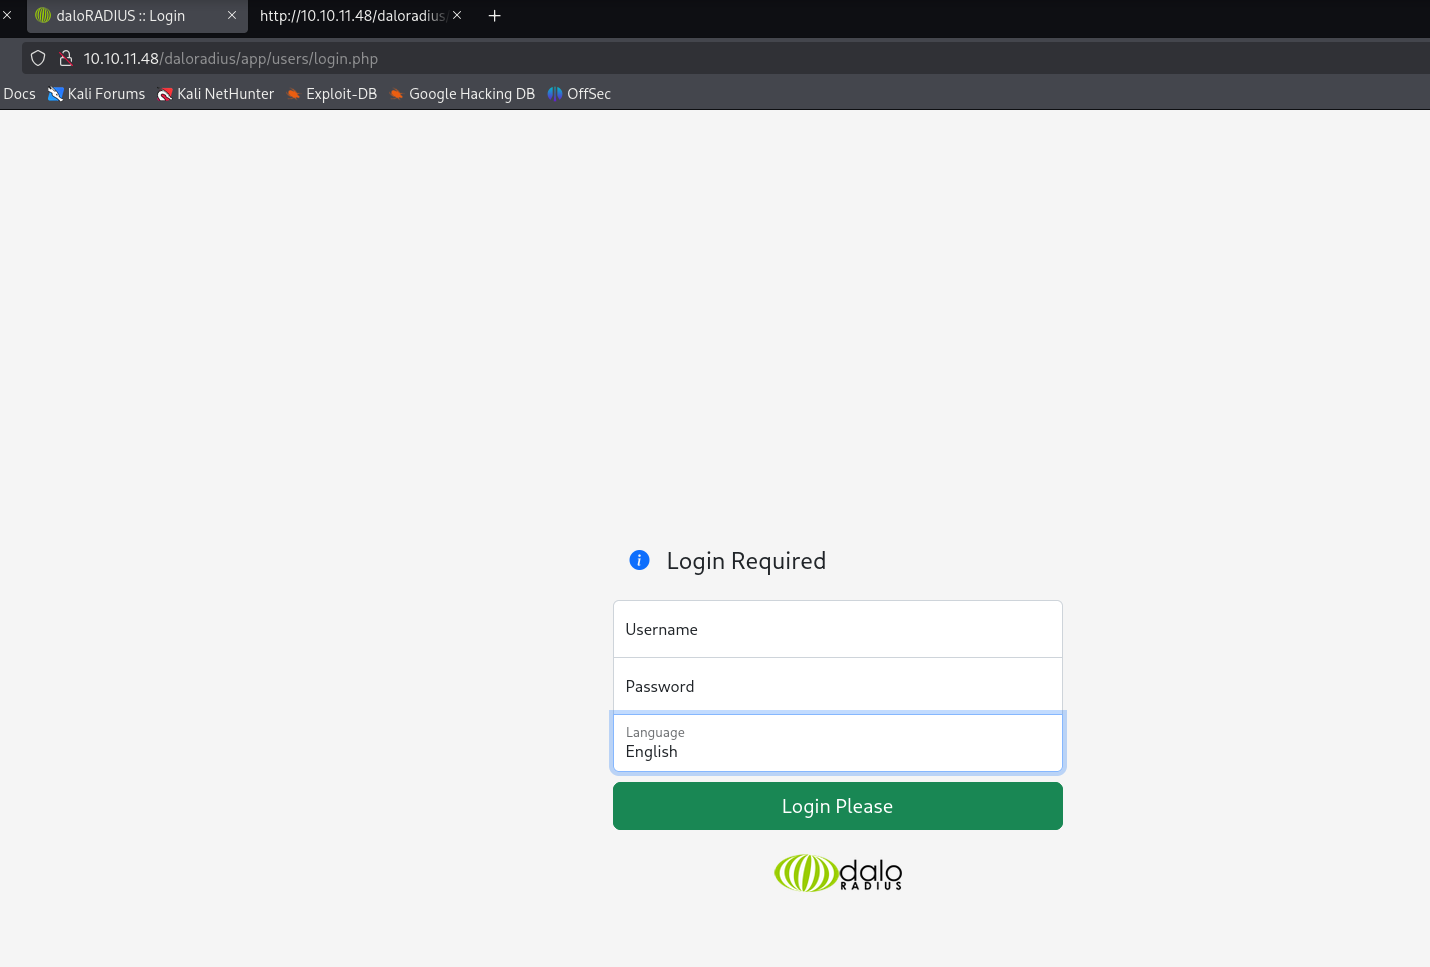The width and height of the screenshot is (1430, 967).
Task: Click the Username input field
Action: [x=838, y=629]
